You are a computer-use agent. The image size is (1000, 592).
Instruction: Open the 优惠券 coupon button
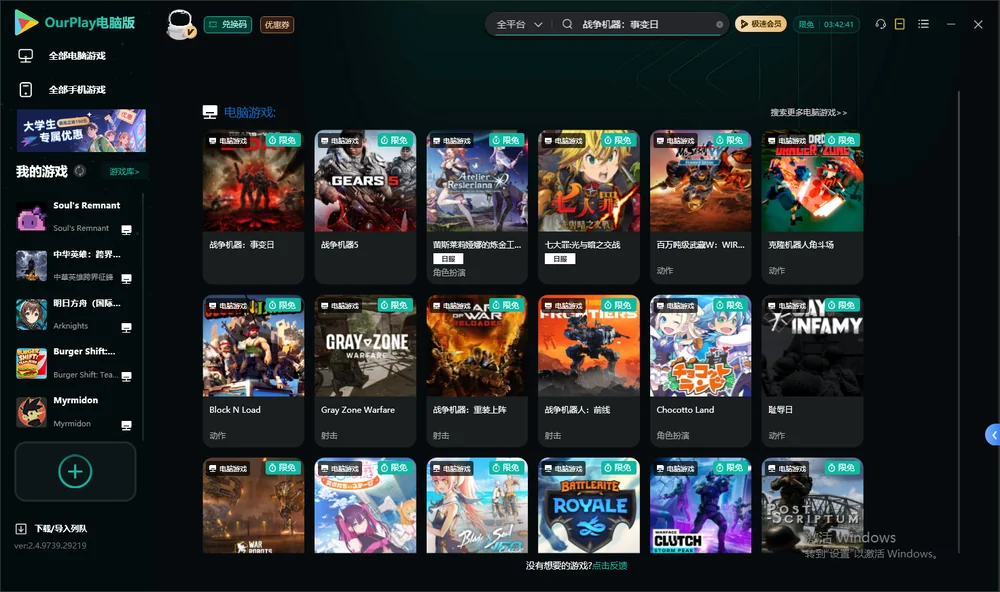[x=277, y=25]
